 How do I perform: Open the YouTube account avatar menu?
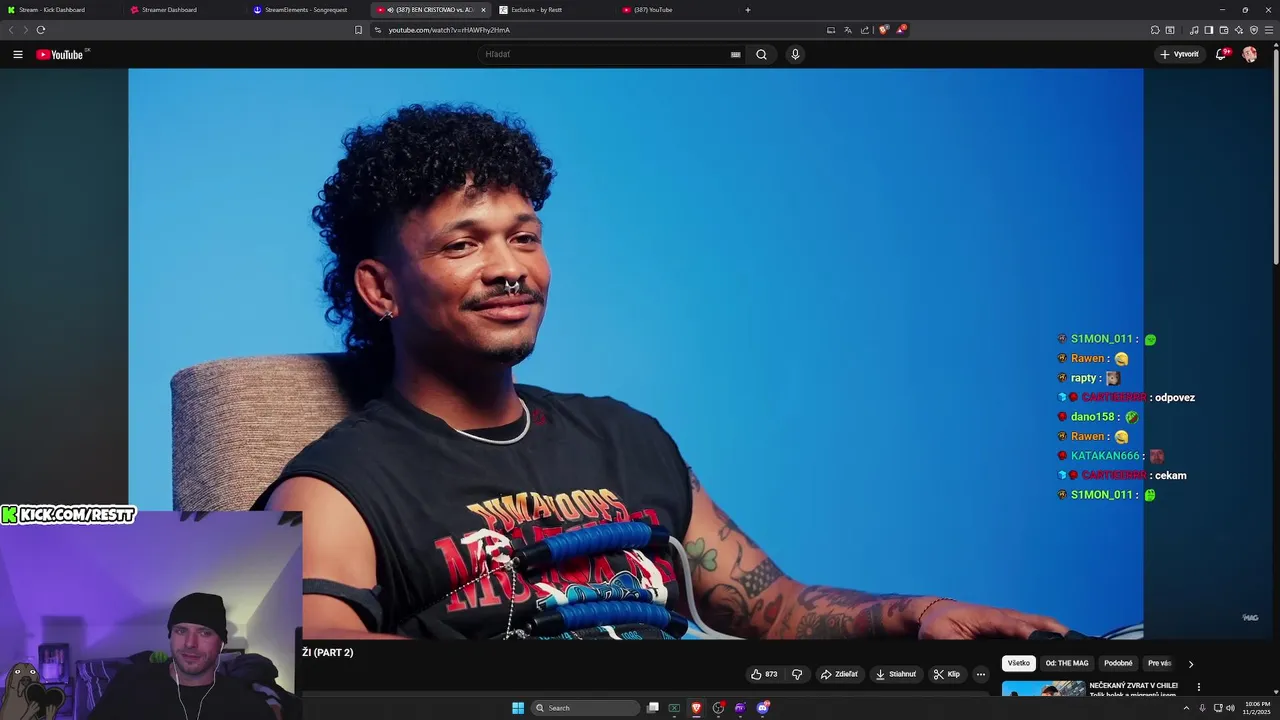click(1249, 54)
